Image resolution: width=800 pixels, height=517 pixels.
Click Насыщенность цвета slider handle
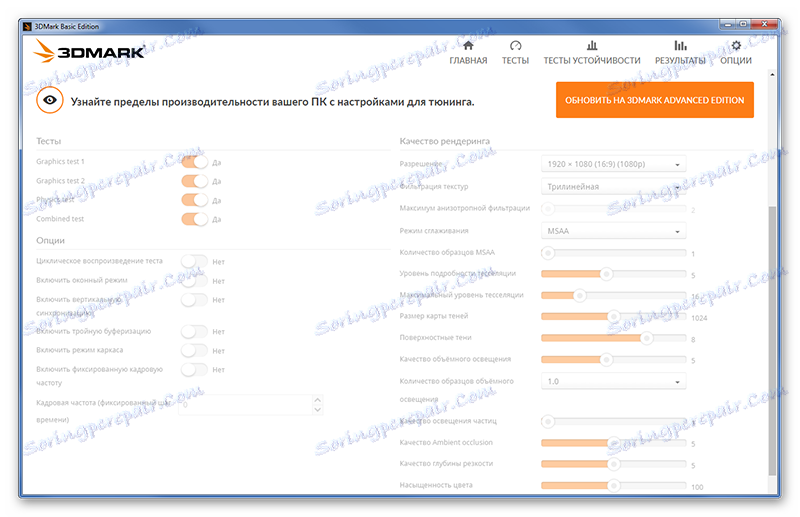pyautogui.click(x=614, y=485)
